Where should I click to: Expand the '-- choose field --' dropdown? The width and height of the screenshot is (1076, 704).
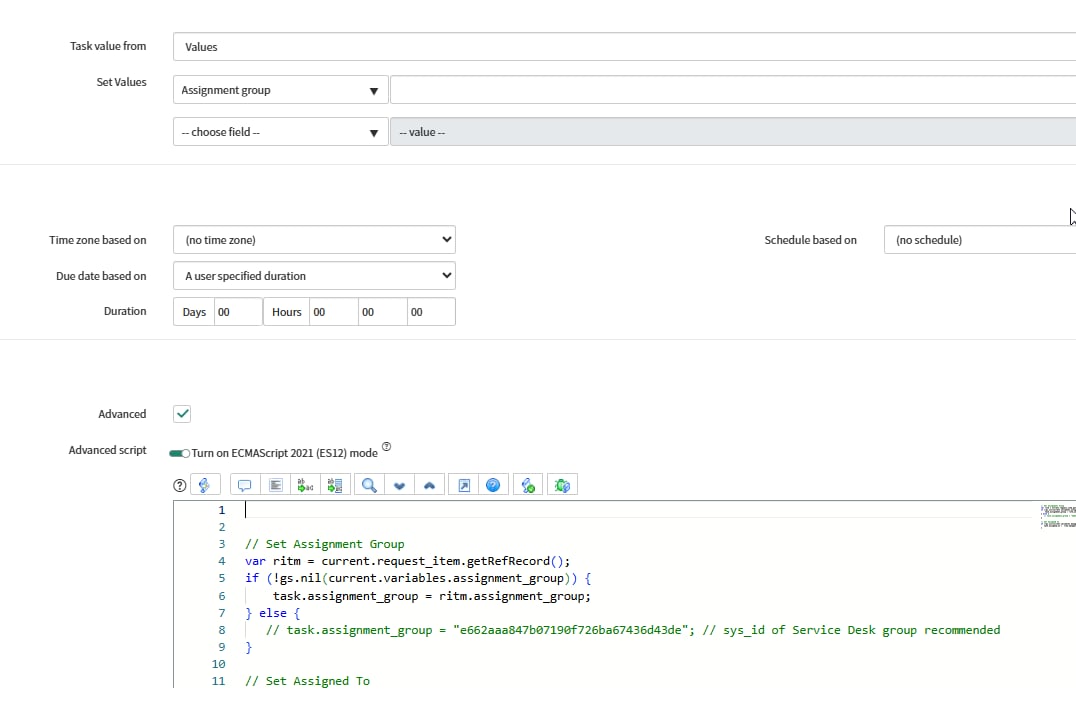click(x=280, y=132)
